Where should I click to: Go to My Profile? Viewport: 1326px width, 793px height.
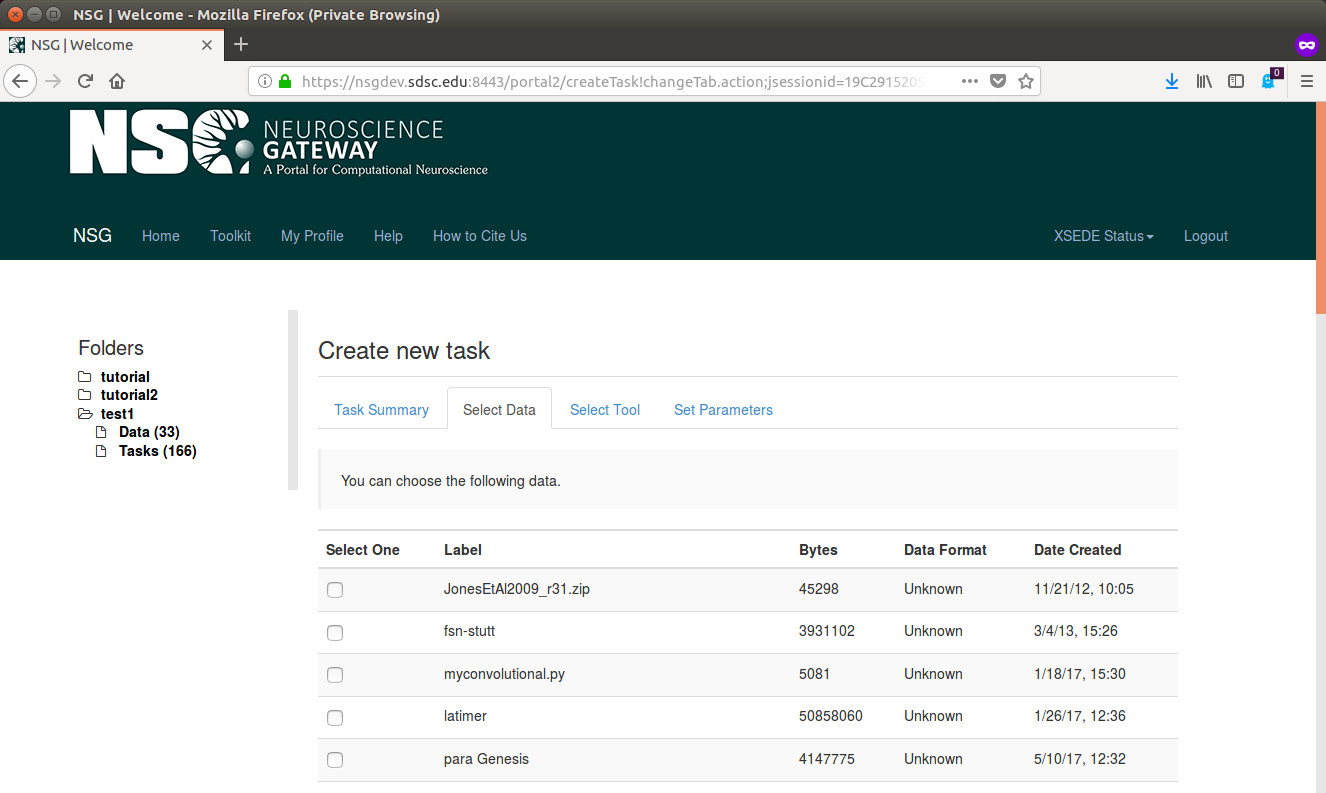tap(312, 236)
